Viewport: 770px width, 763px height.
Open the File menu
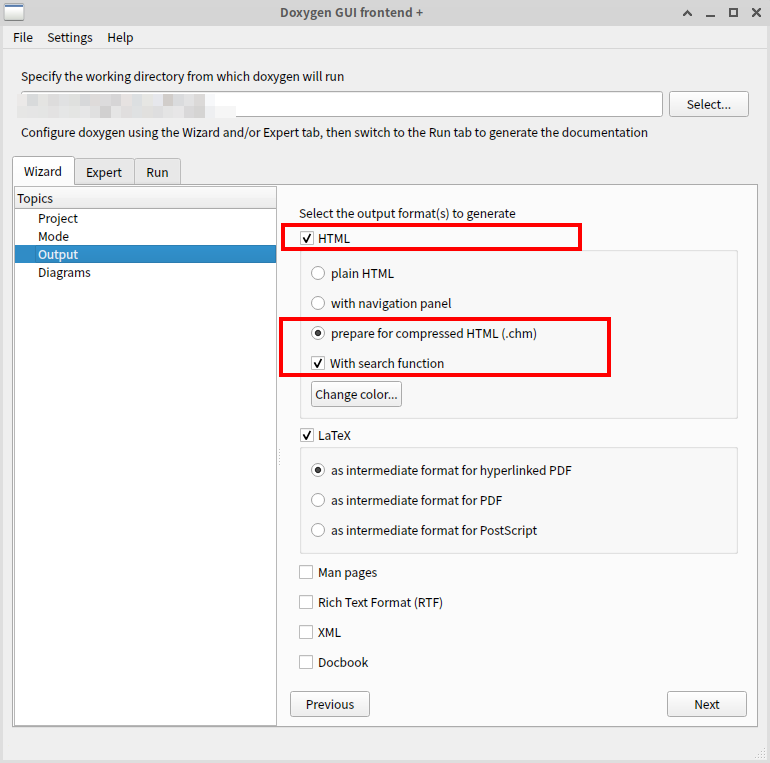[x=23, y=37]
